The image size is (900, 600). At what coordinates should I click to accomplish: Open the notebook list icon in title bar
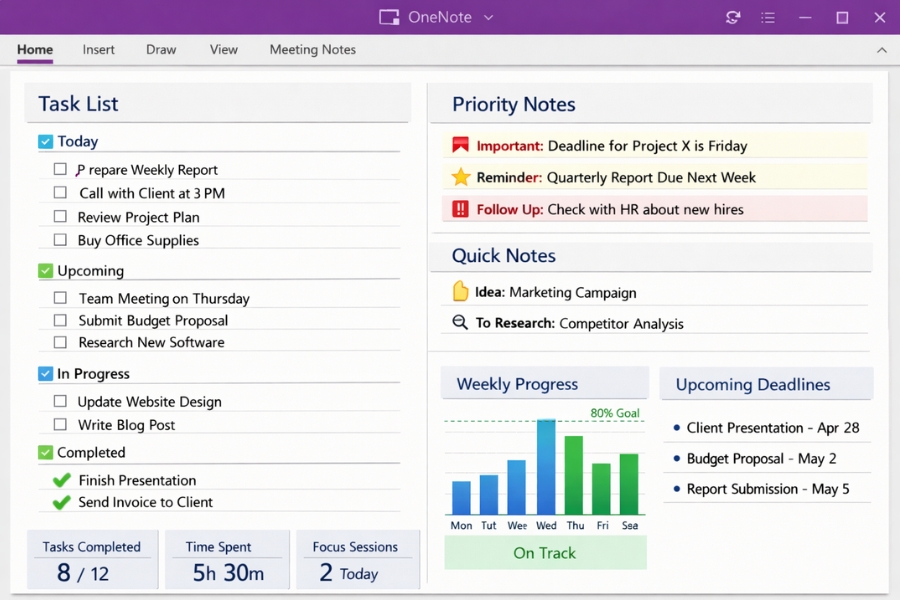pyautogui.click(x=768, y=16)
